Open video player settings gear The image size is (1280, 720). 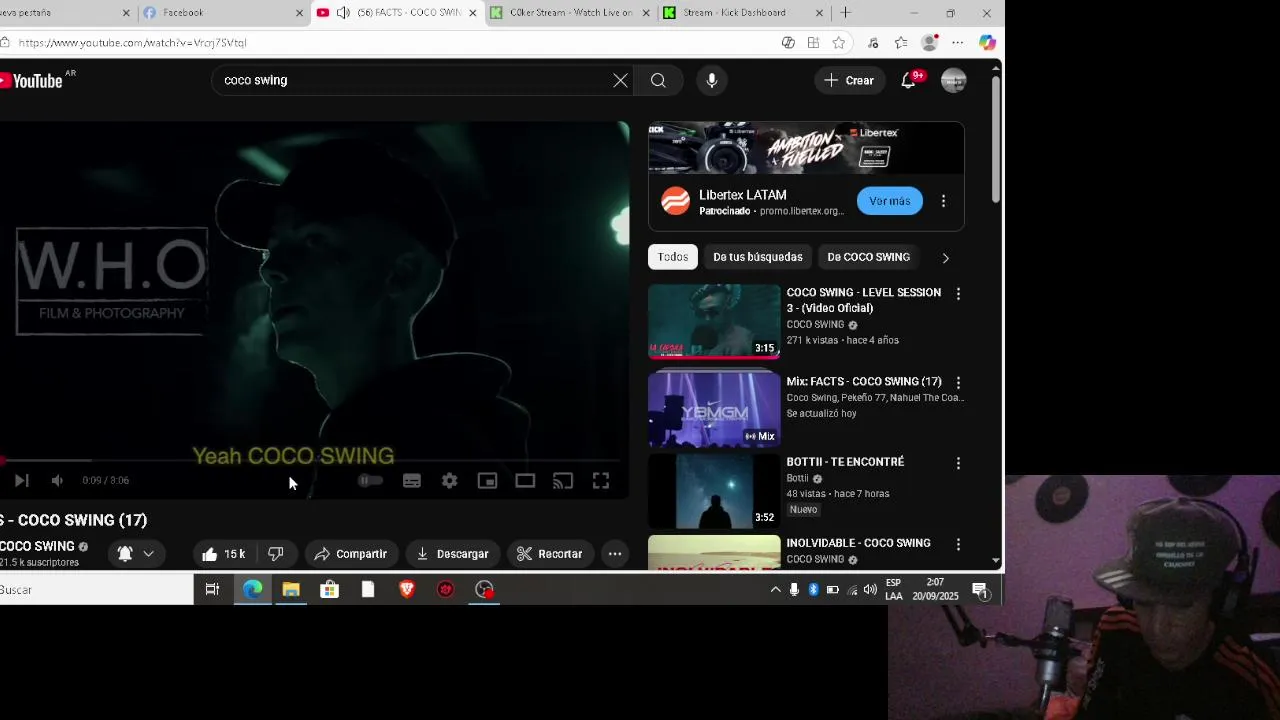[x=450, y=481]
